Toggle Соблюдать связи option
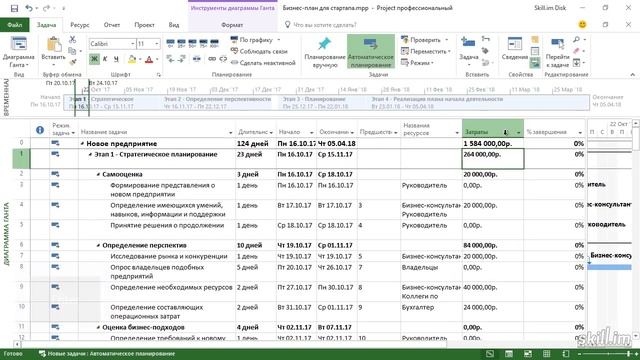The height and width of the screenshot is (360, 640). [259, 51]
